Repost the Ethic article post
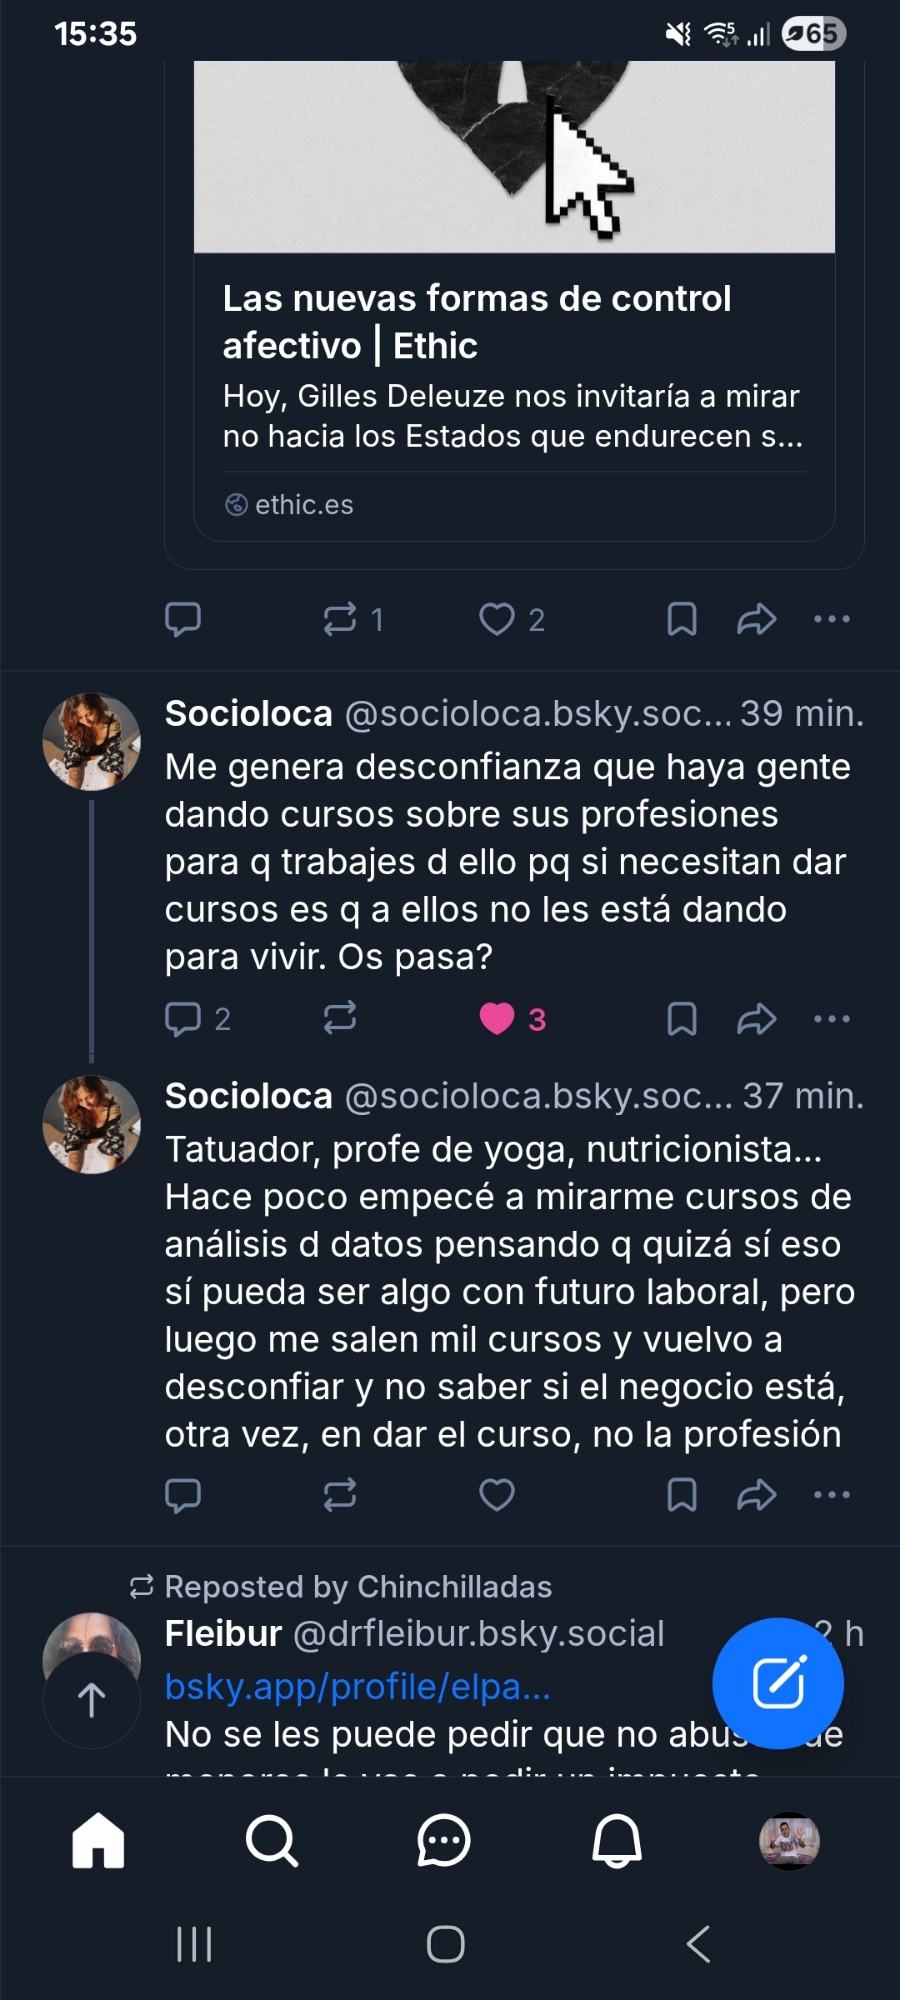900x2000 pixels. [x=340, y=620]
